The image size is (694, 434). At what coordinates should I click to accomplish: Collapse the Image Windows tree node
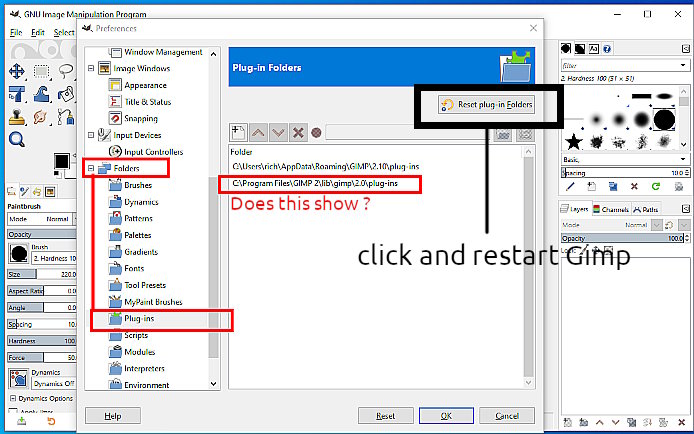click(91, 69)
